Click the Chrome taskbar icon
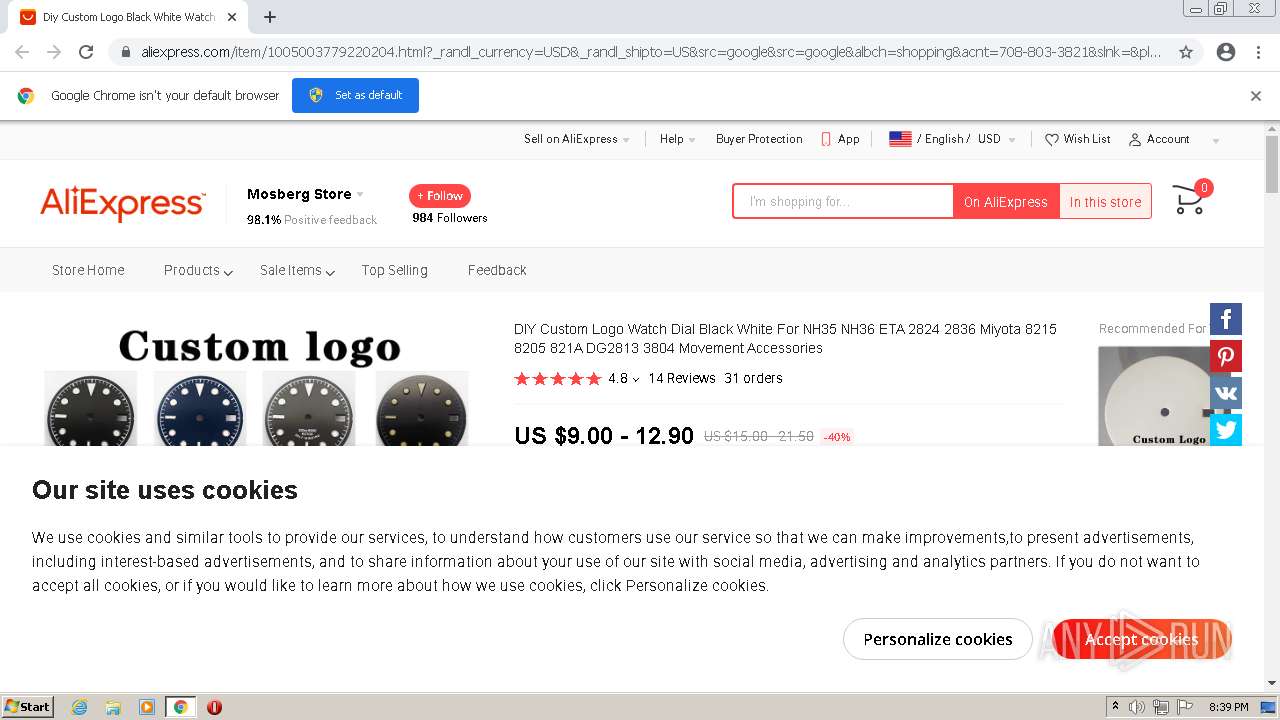 (180, 707)
